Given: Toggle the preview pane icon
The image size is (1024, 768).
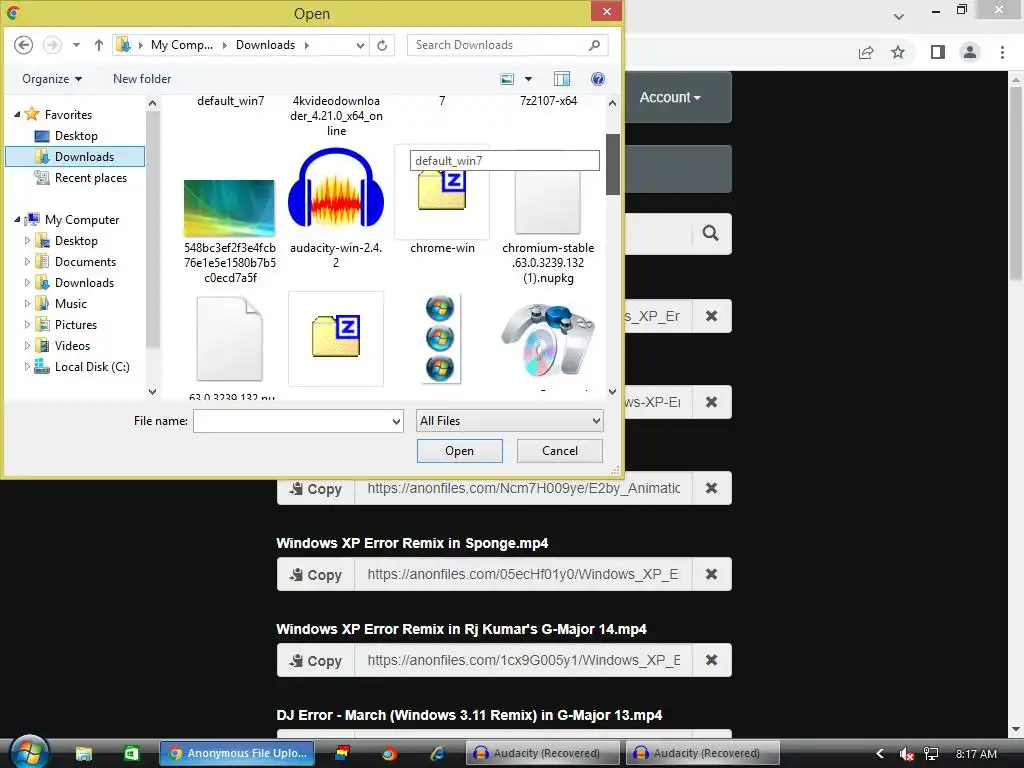Looking at the screenshot, I should click(562, 79).
